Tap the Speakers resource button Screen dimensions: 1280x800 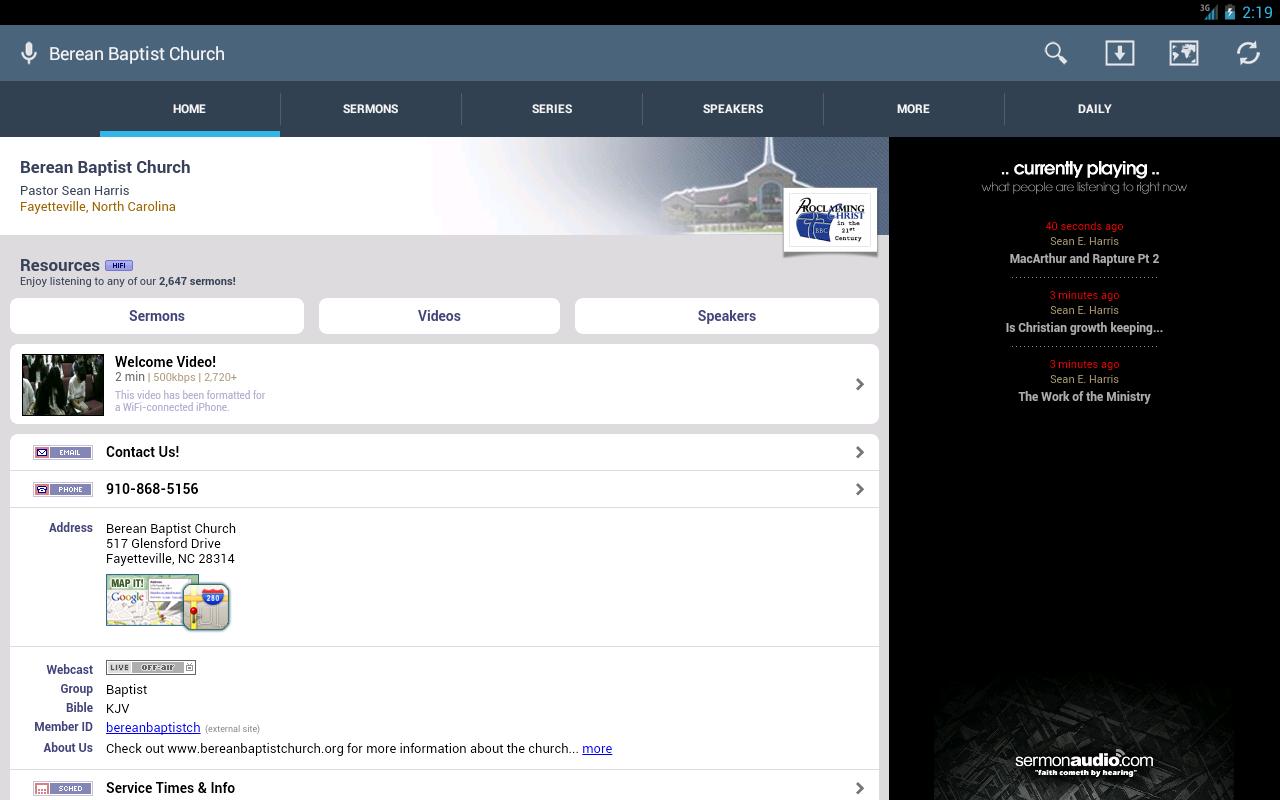point(727,316)
